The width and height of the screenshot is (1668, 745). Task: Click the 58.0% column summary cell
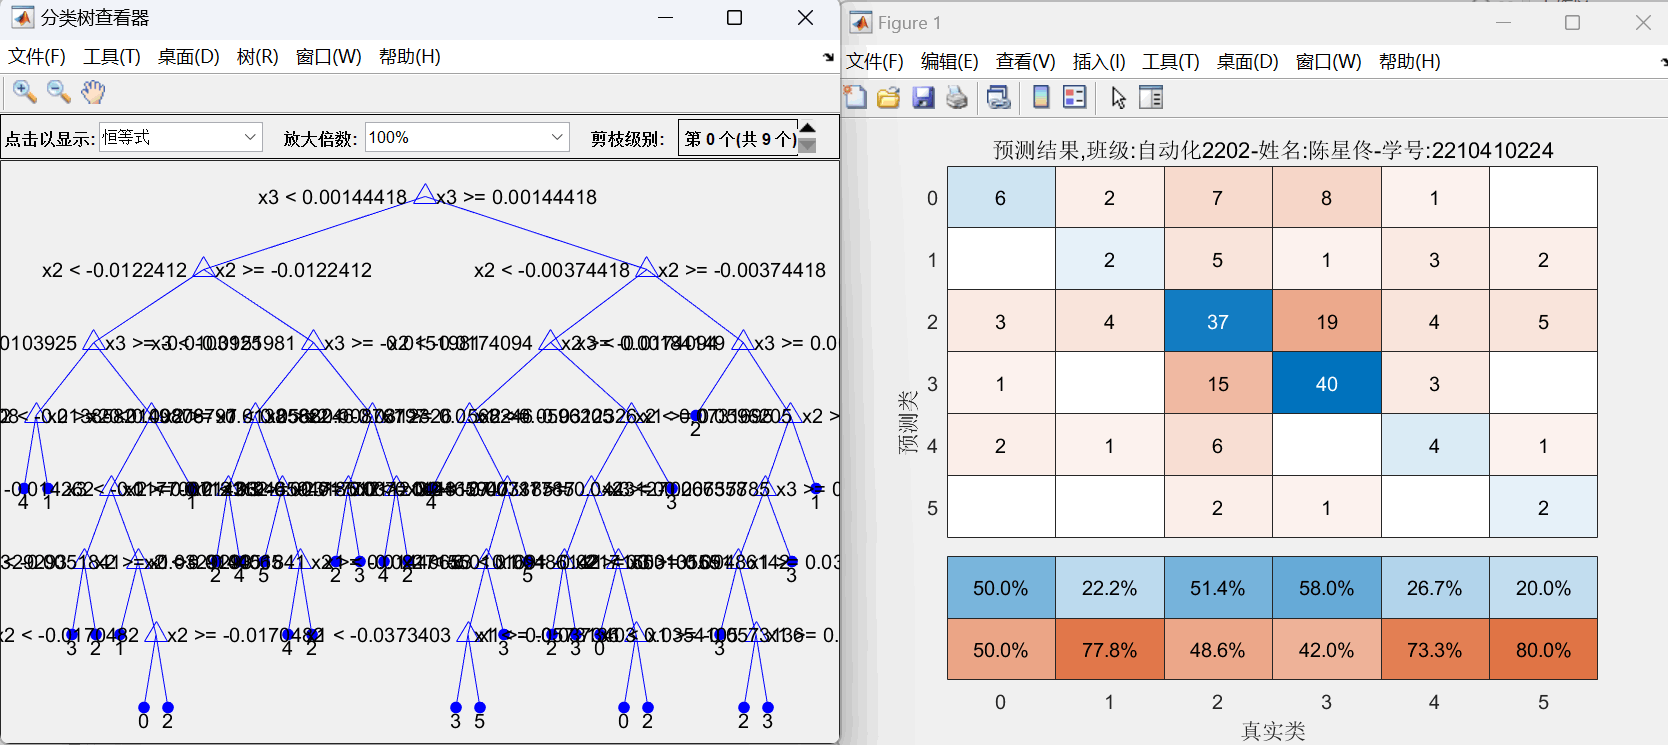[x=1327, y=588]
